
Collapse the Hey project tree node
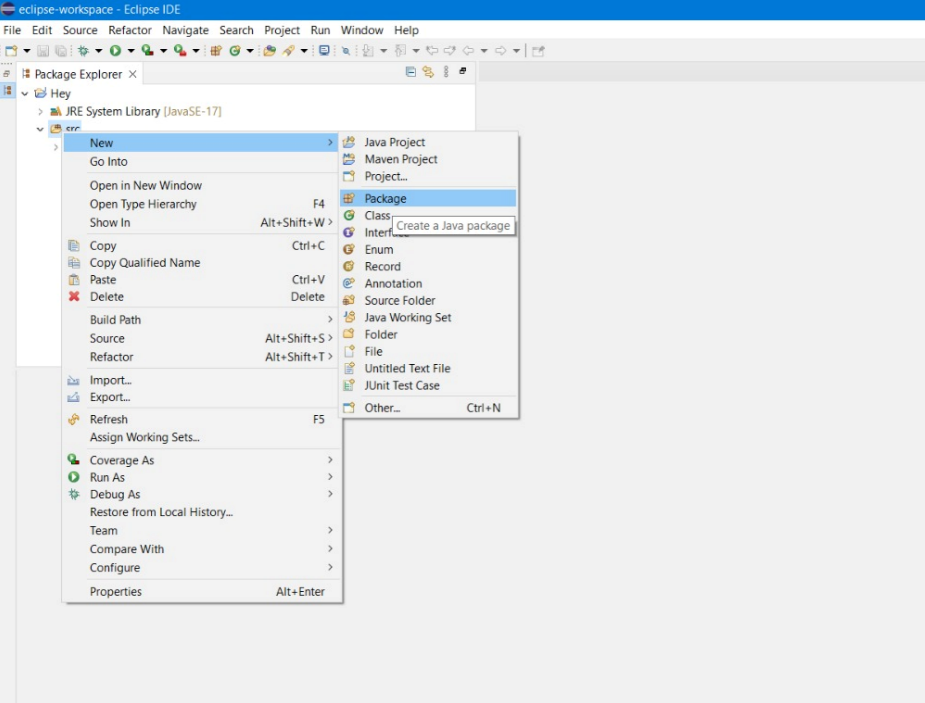[x=25, y=93]
